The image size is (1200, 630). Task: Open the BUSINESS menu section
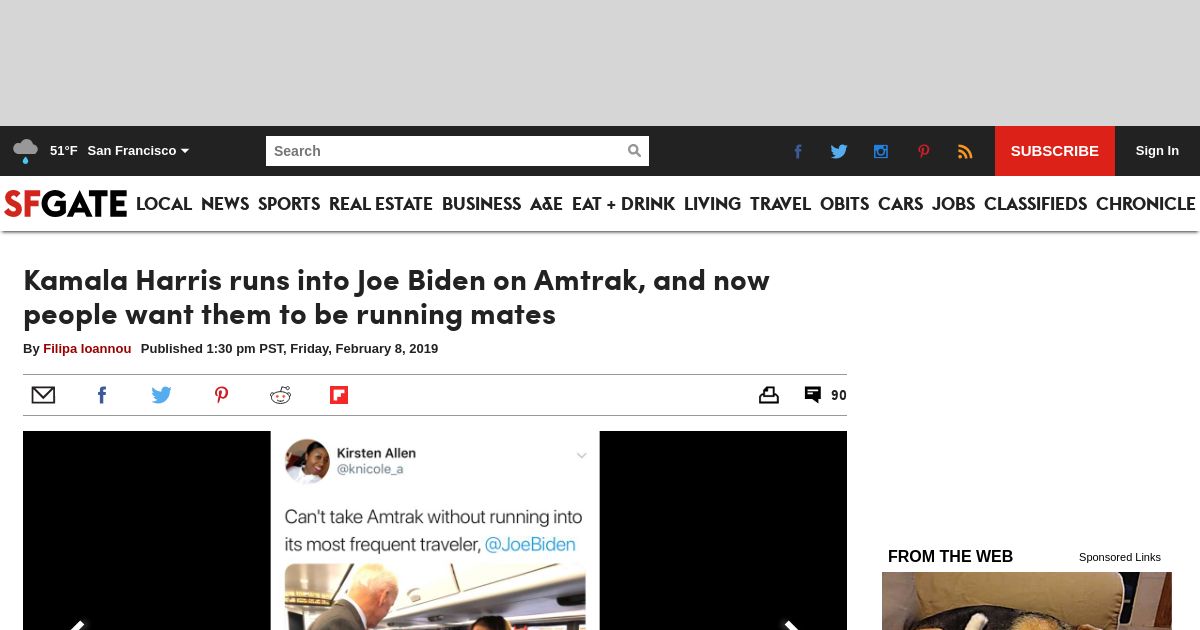tap(481, 204)
